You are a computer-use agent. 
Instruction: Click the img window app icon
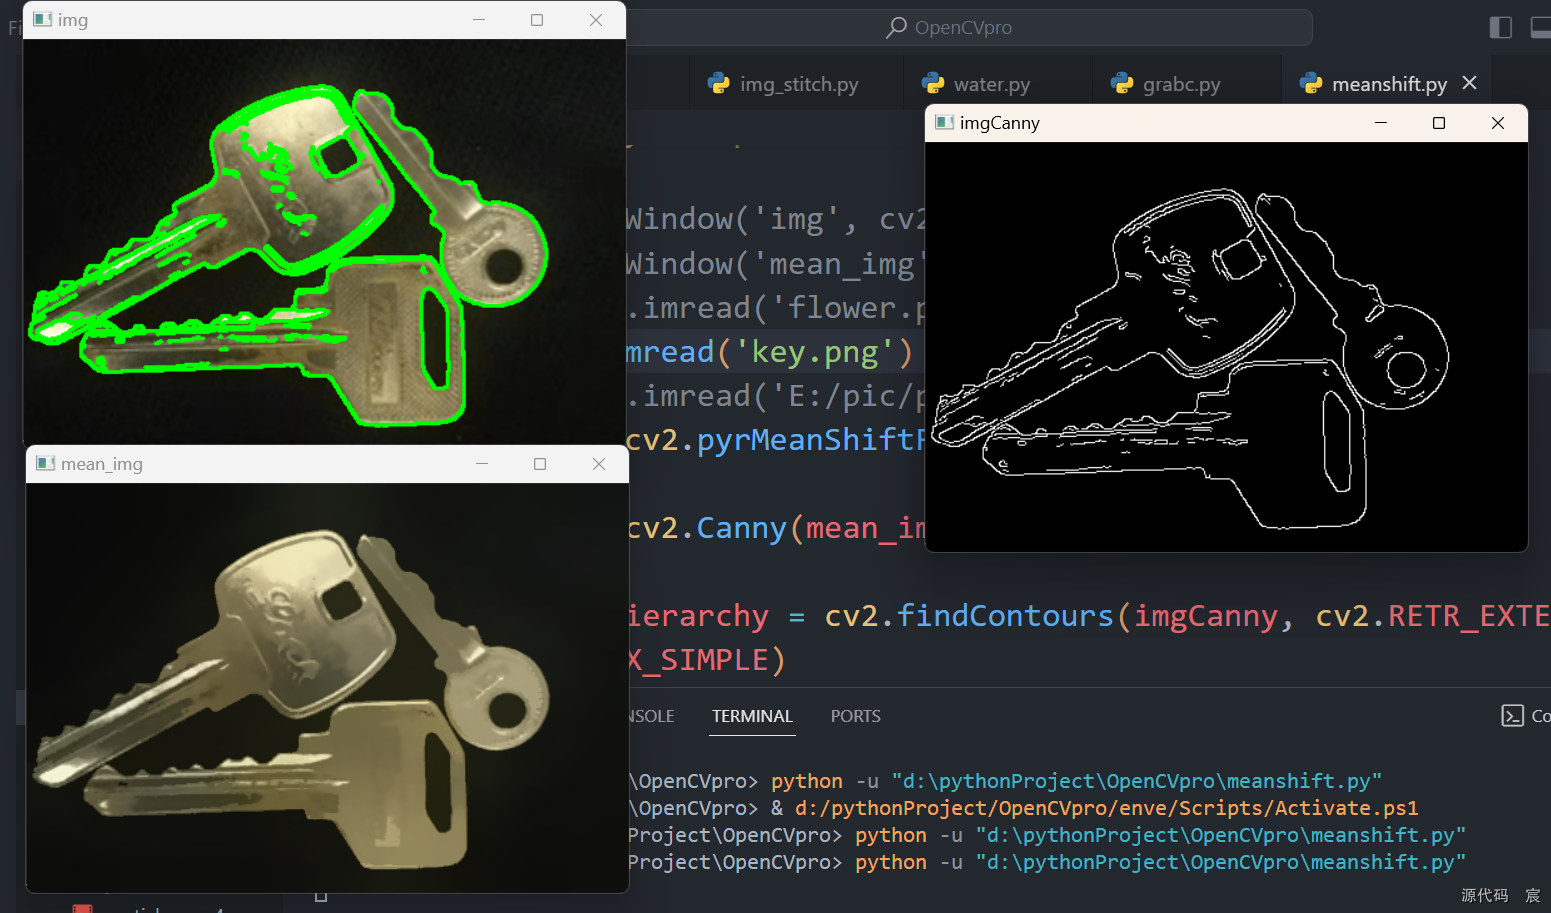(42, 19)
